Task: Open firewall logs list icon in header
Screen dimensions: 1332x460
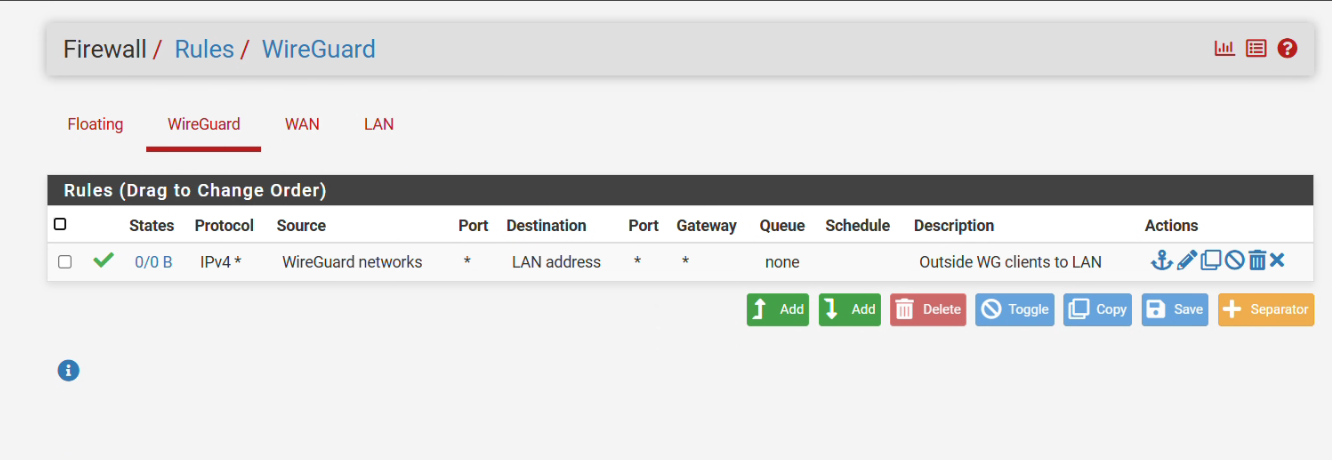Action: pyautogui.click(x=1256, y=48)
